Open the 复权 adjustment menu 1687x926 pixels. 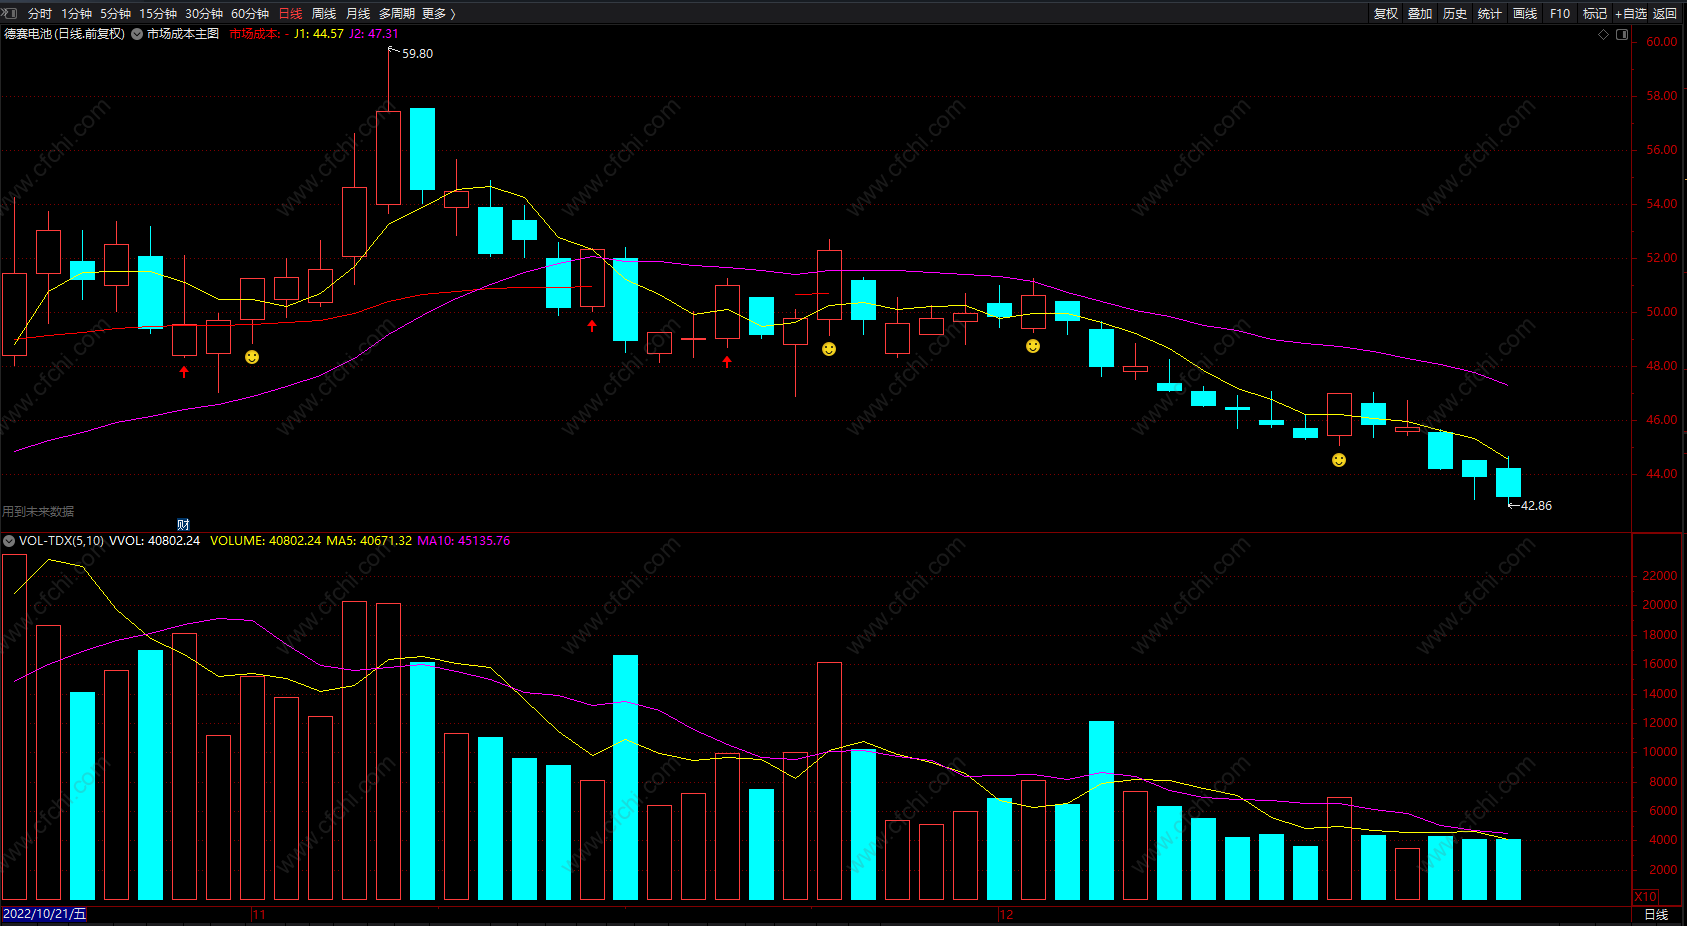1386,13
